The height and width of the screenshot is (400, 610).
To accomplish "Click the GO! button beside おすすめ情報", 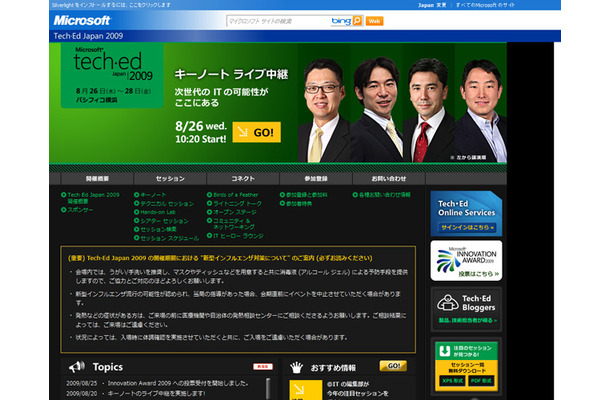I will coord(393,366).
